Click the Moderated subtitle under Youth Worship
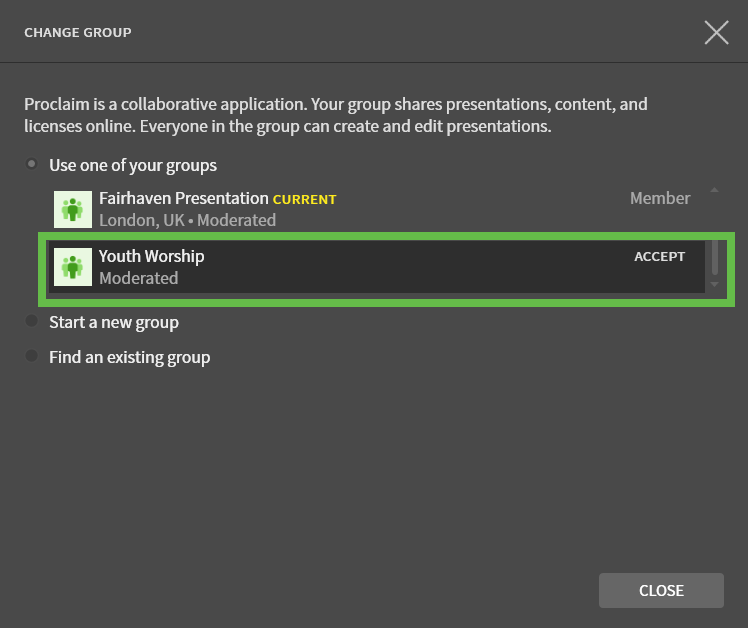 point(139,278)
